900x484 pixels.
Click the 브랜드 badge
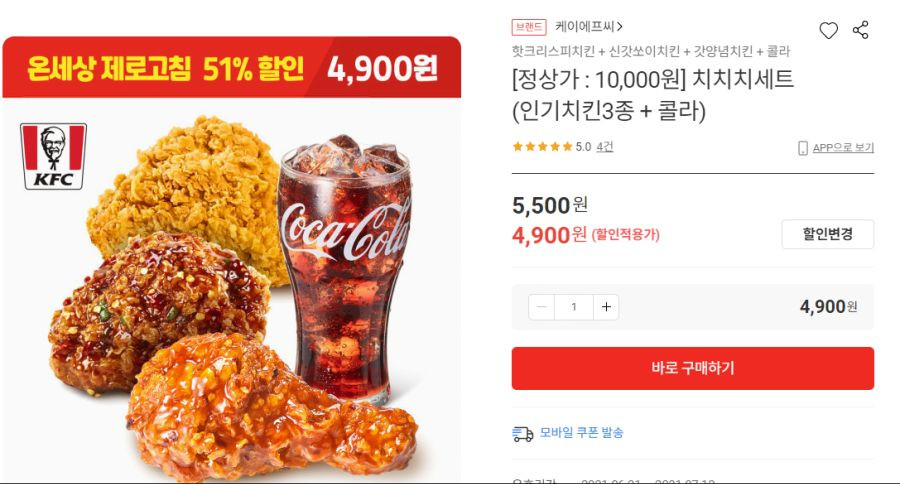529,27
